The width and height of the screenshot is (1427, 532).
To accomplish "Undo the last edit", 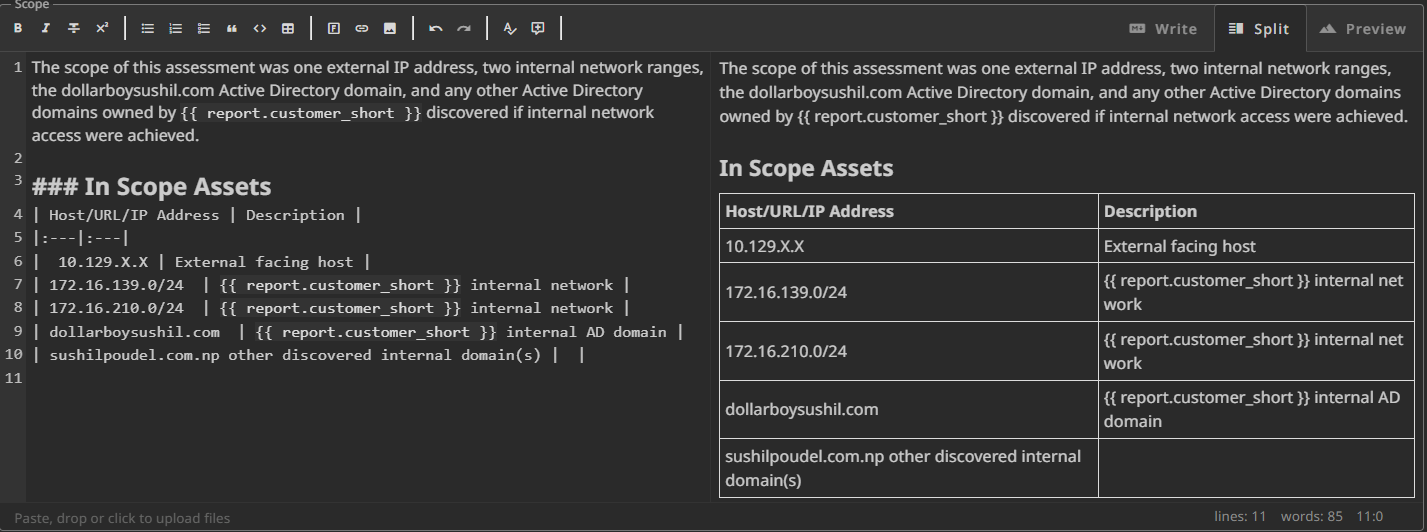I will 436,29.
